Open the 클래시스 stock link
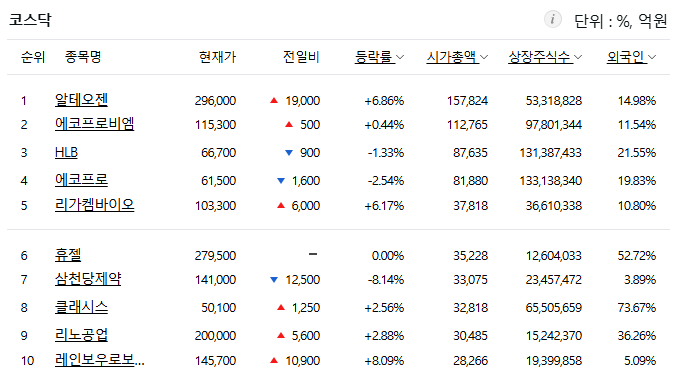The width and height of the screenshot is (688, 383). coord(81,307)
